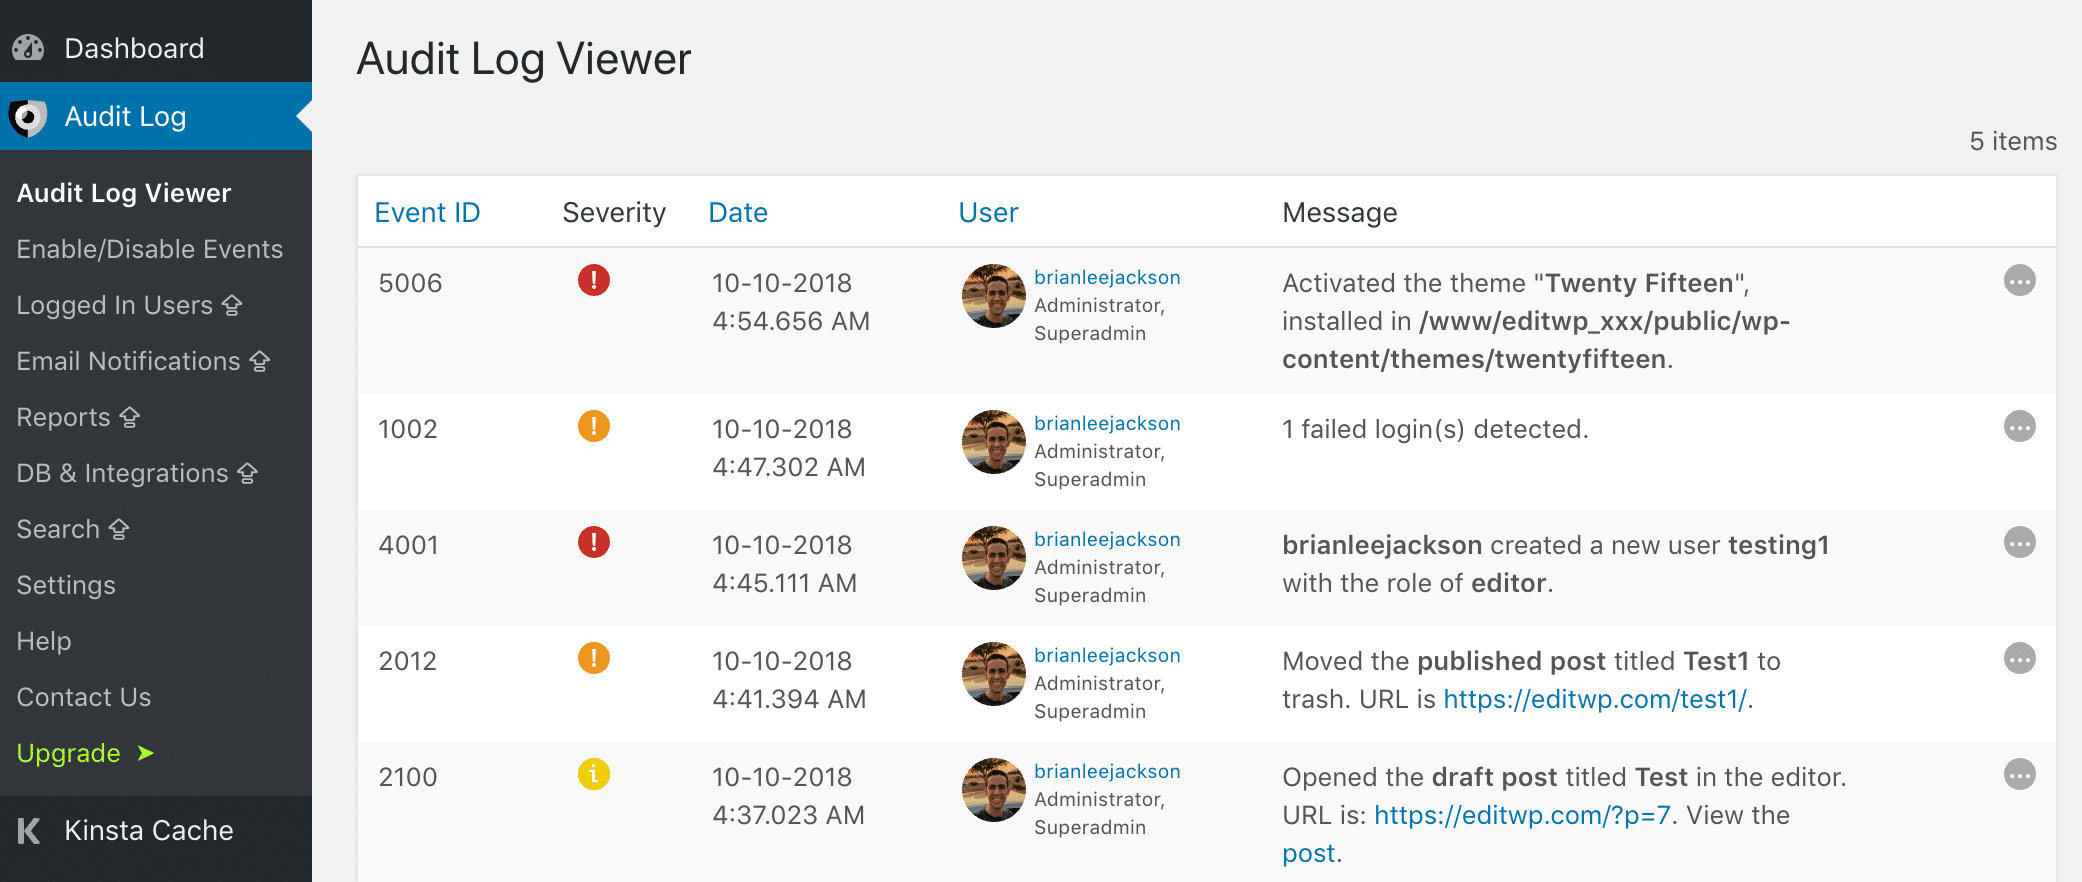Expand the options menu for event 5006
The image size is (2082, 882).
[x=2020, y=281]
